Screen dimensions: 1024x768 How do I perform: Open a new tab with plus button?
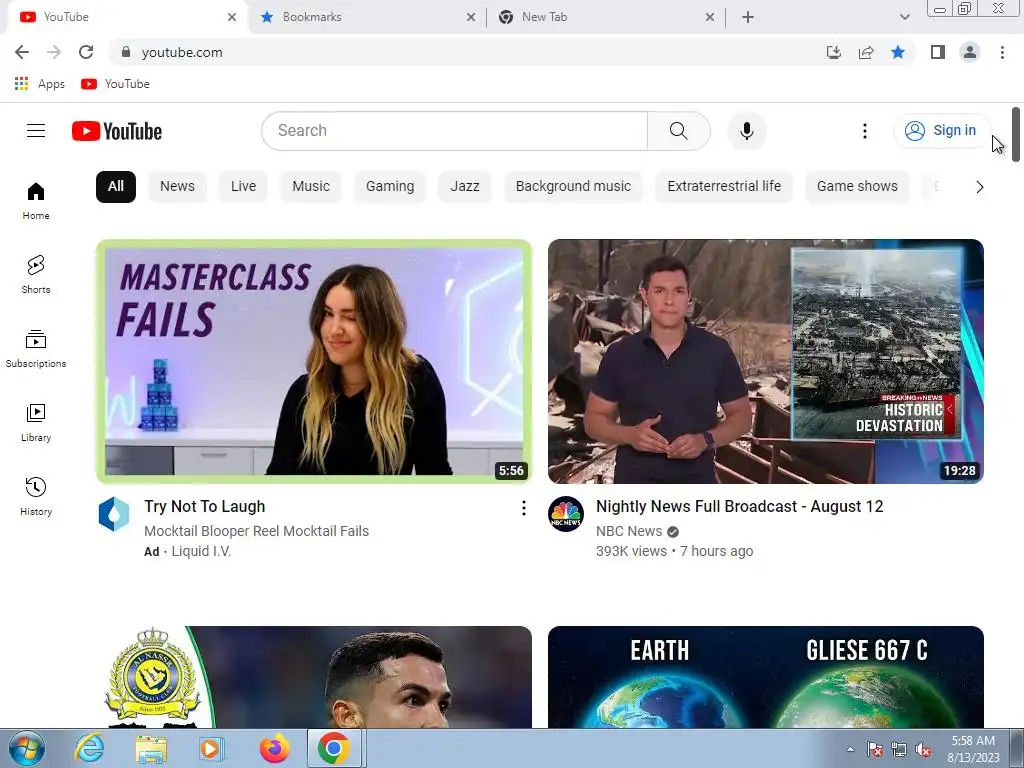(x=748, y=17)
